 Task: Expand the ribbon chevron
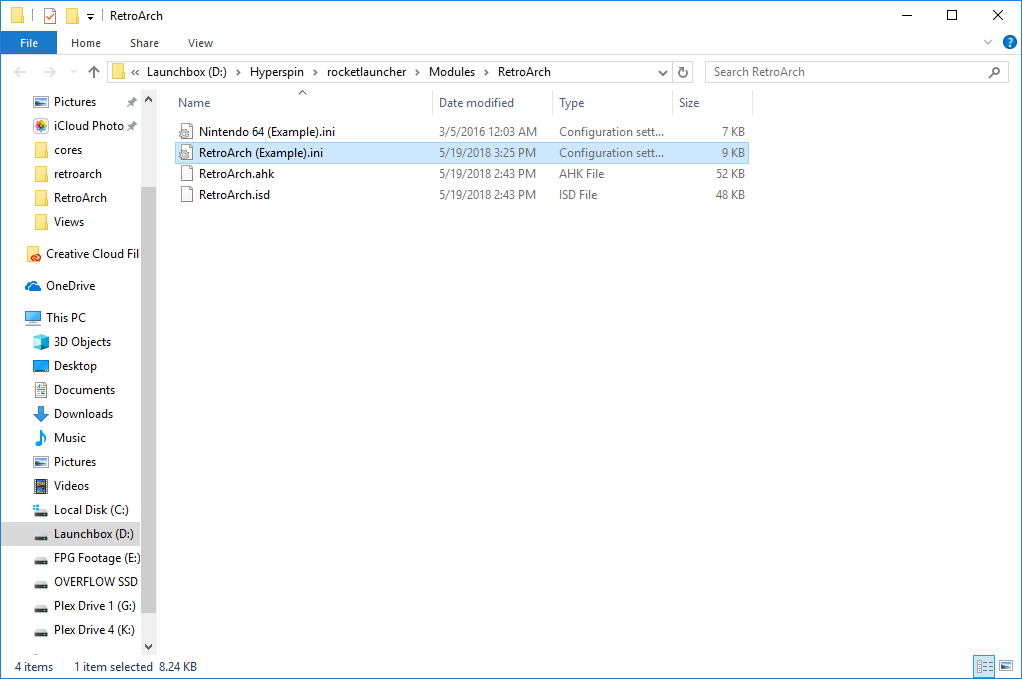click(987, 42)
